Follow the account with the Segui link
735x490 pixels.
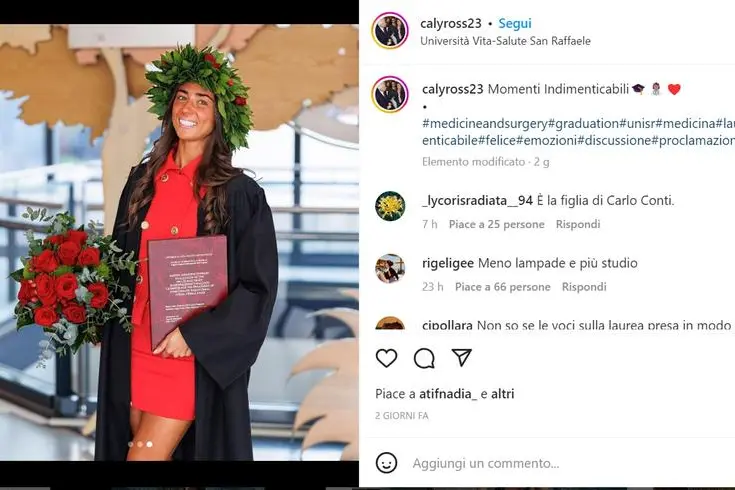click(x=515, y=23)
